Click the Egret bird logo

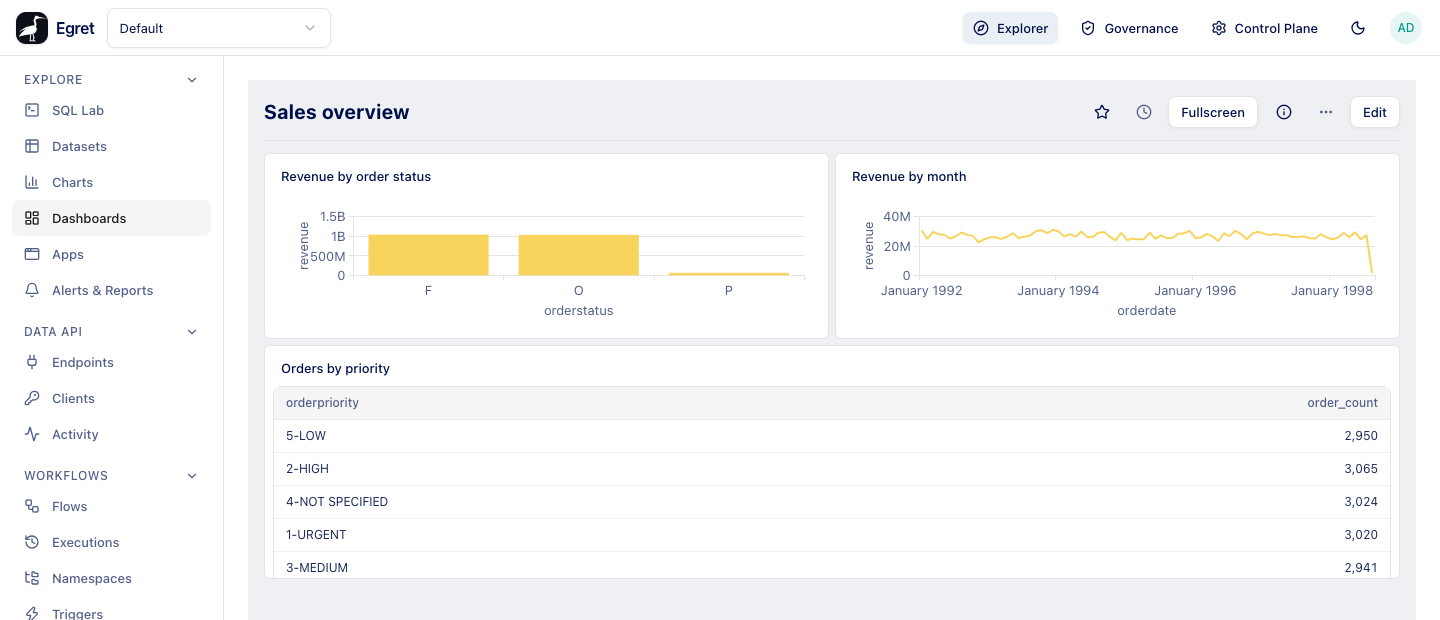(x=32, y=28)
